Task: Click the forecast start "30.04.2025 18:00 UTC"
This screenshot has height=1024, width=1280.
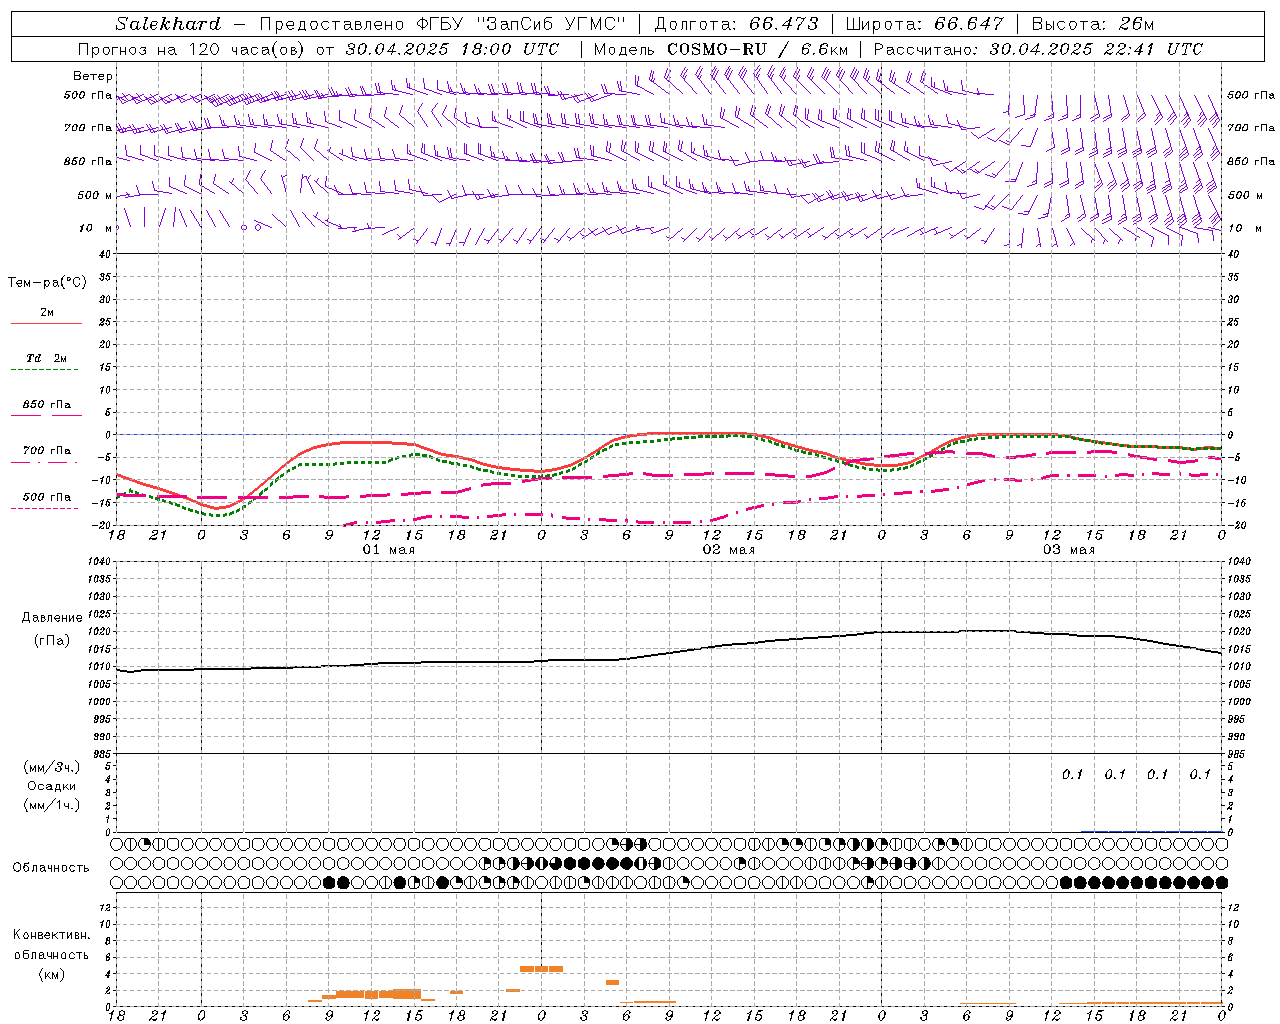Action: coord(453,49)
